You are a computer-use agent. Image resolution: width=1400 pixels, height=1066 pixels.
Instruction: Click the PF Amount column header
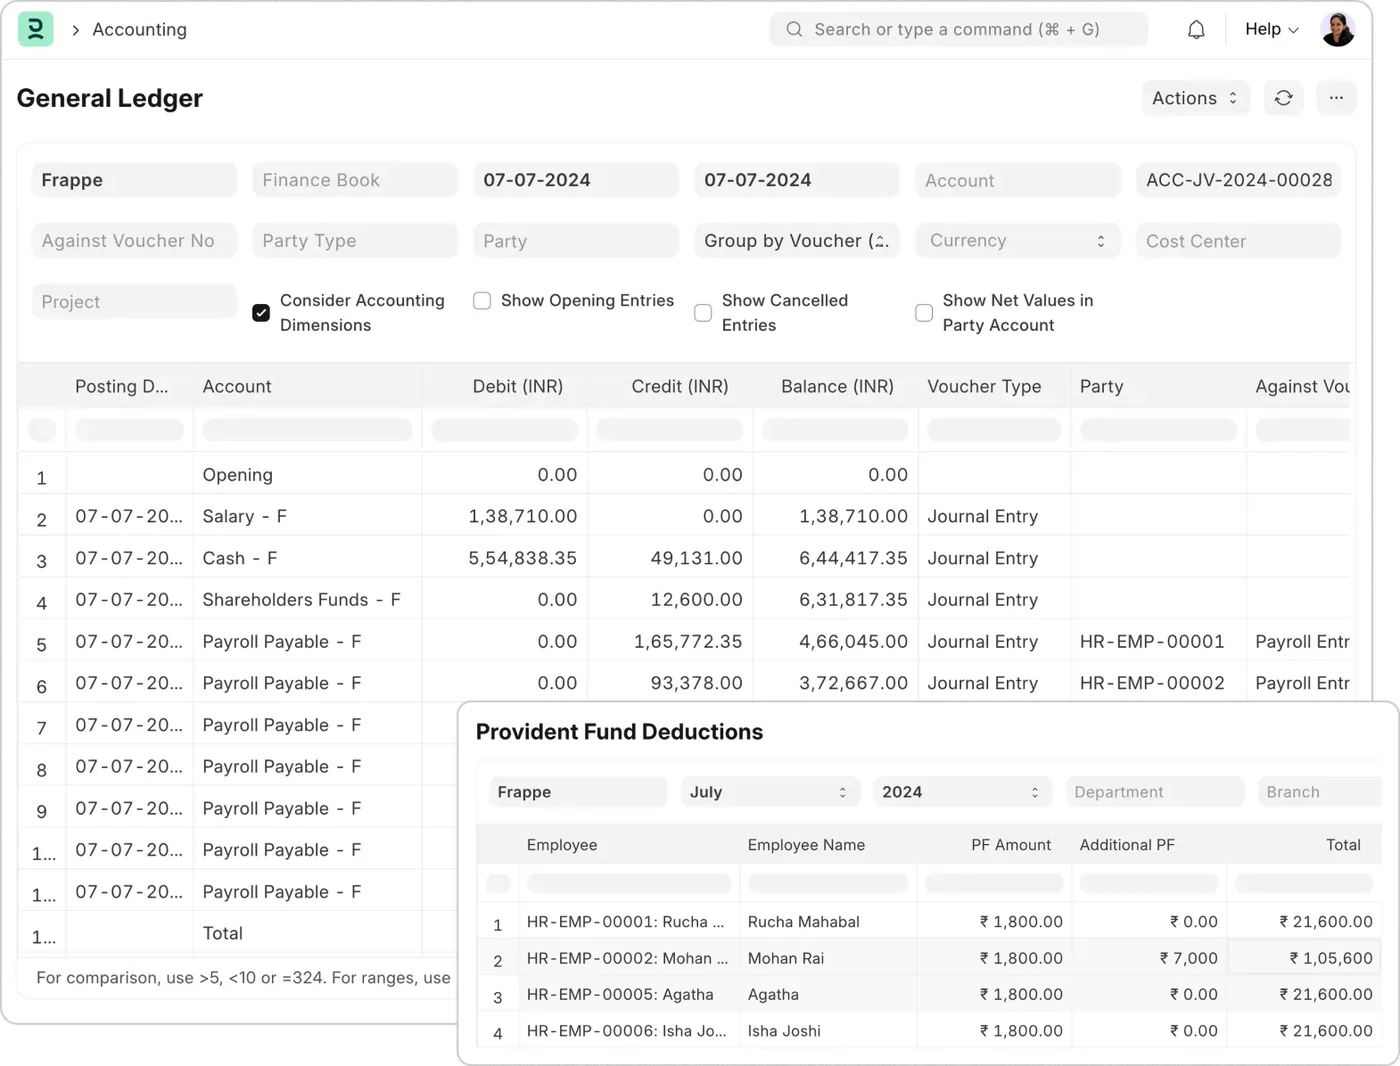point(1011,845)
